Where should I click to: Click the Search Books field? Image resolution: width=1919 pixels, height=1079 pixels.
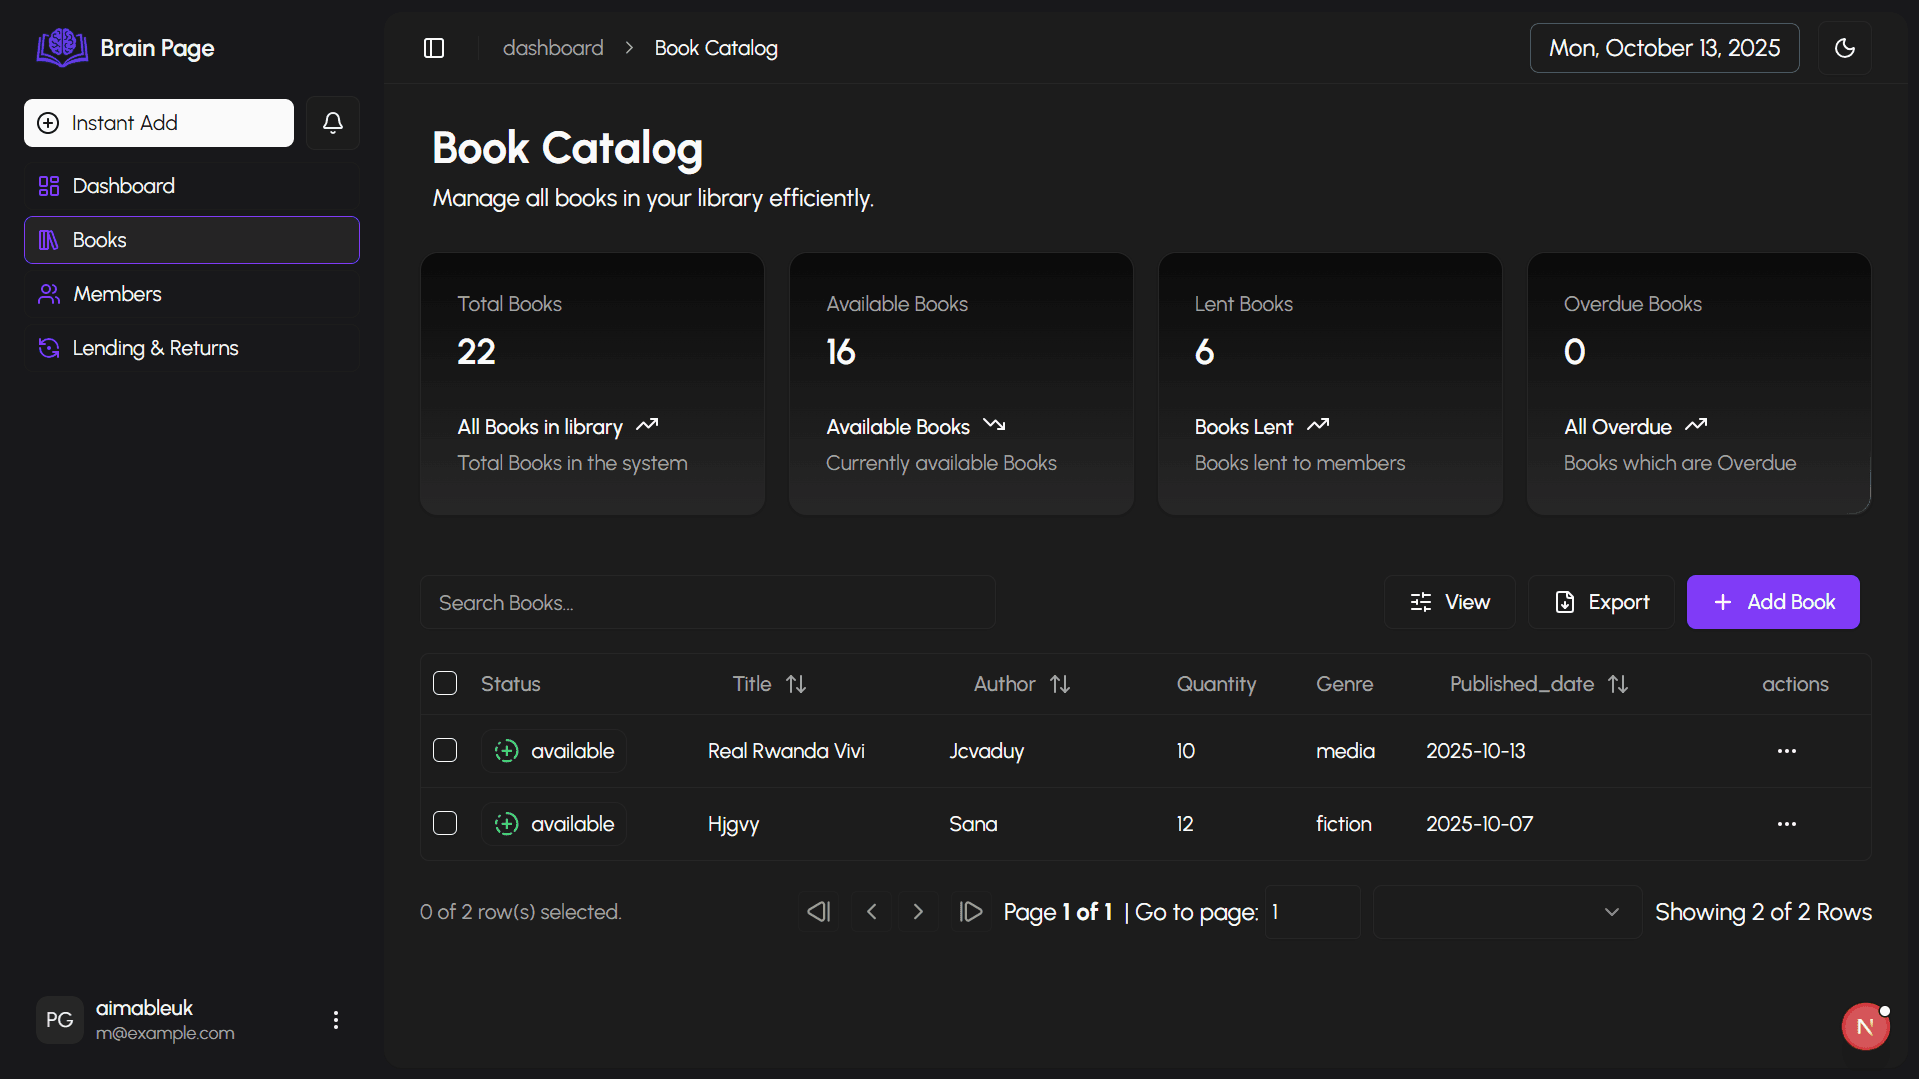708,602
